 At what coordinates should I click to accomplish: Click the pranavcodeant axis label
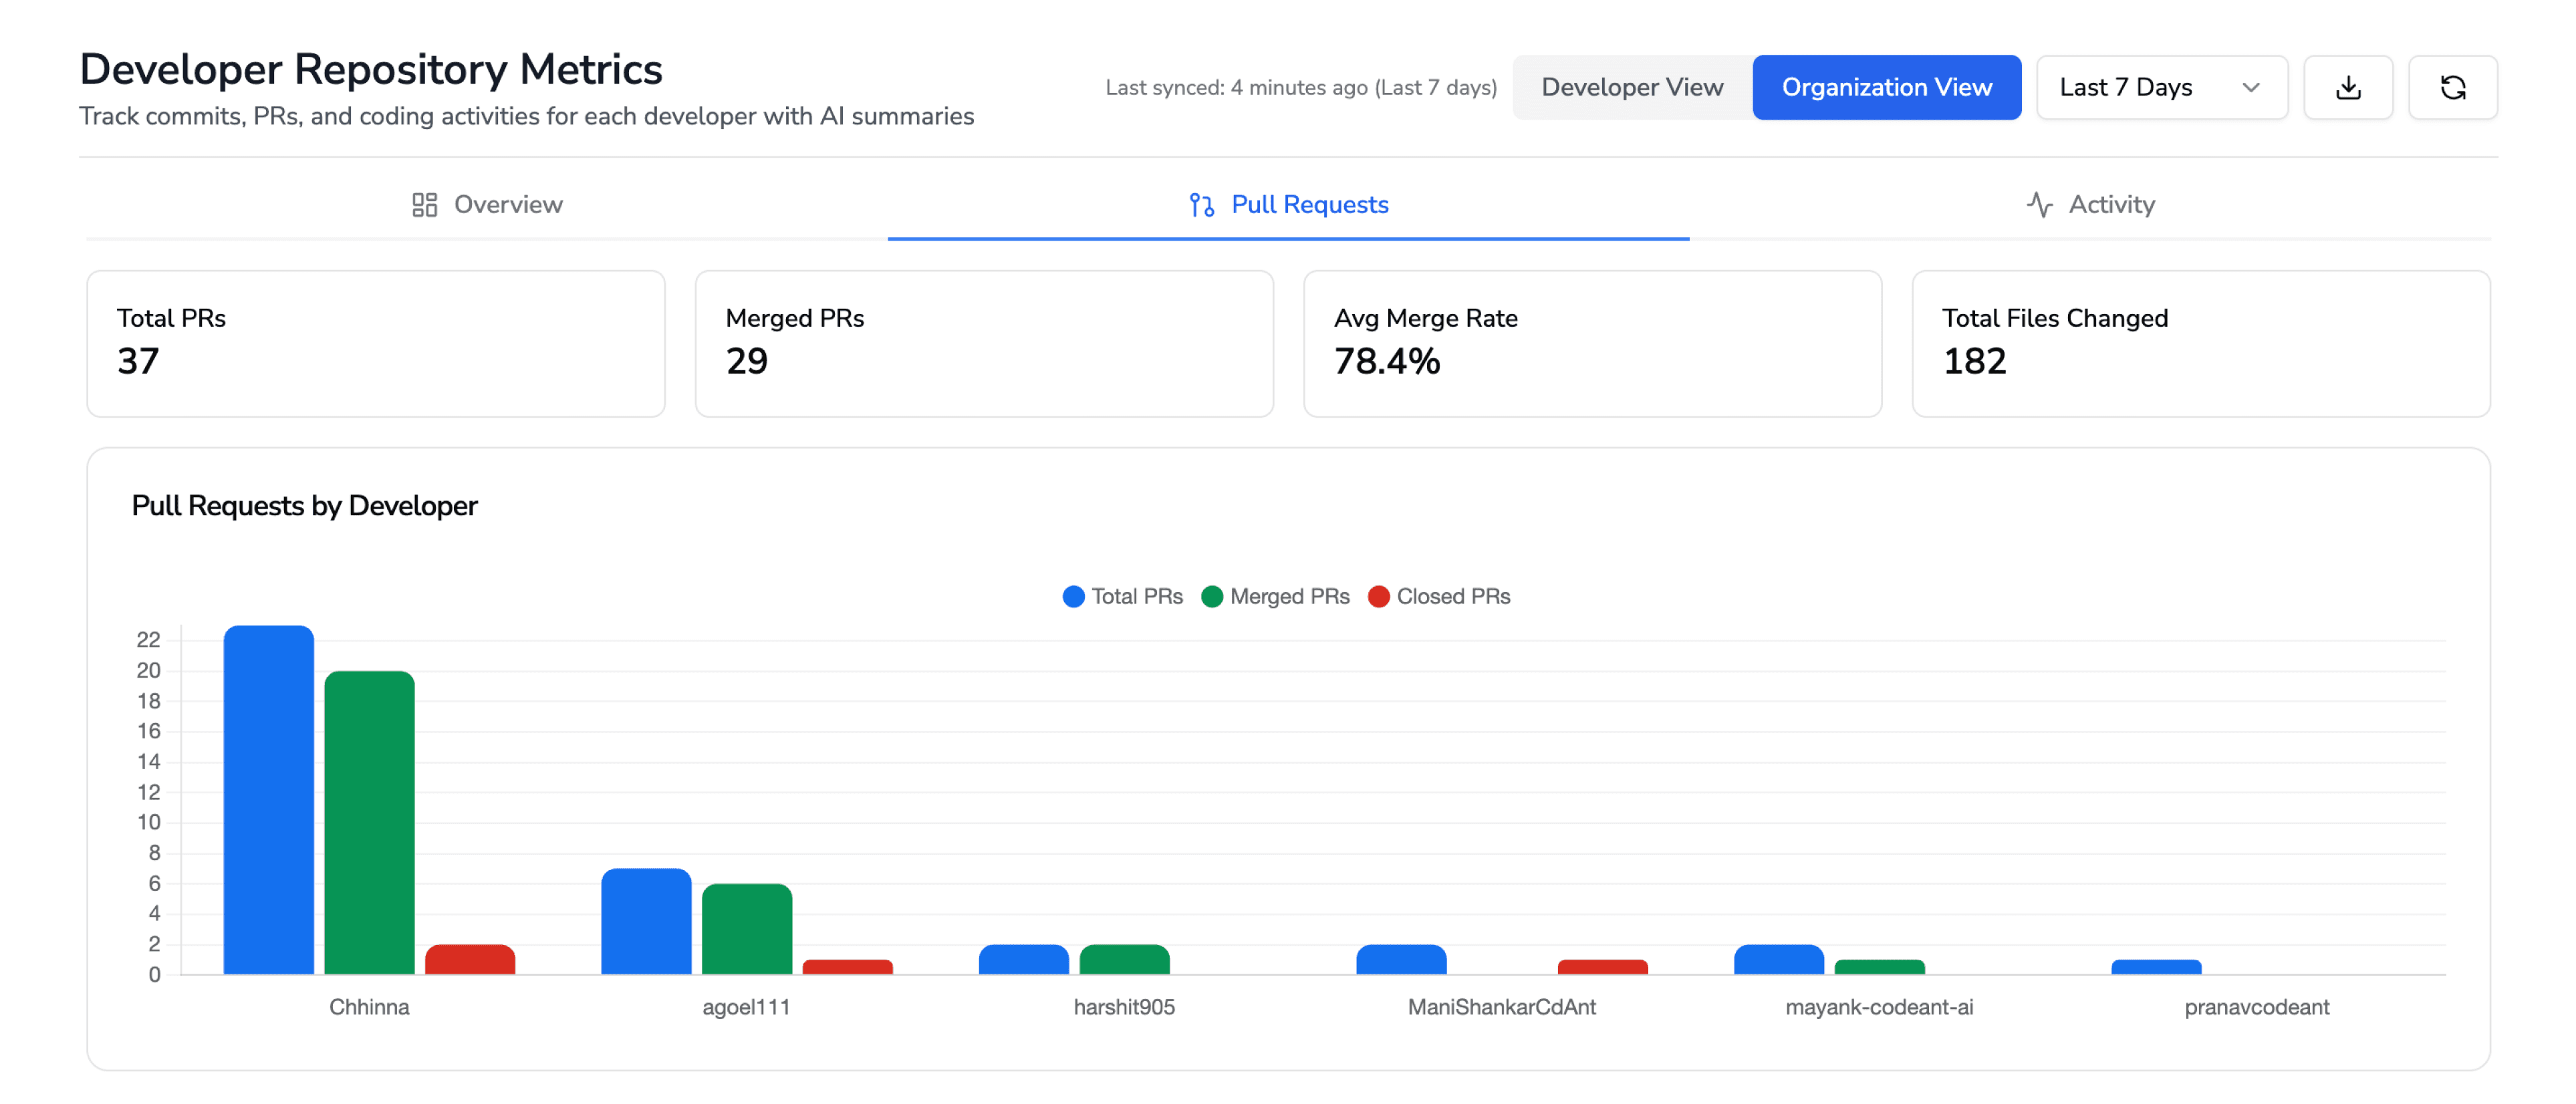tap(2257, 1007)
